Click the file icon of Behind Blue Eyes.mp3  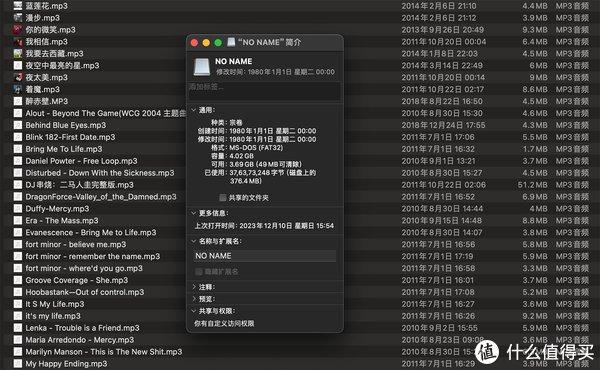coord(18,125)
